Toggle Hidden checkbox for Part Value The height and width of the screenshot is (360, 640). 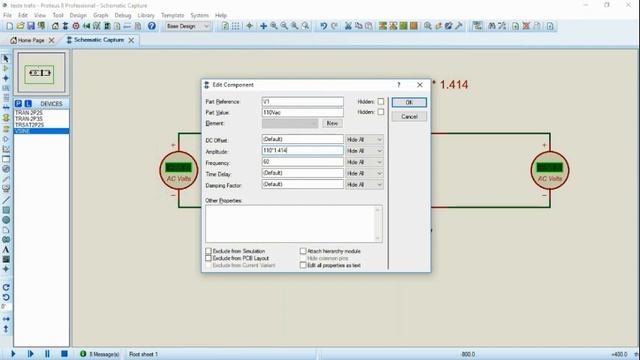(x=381, y=111)
